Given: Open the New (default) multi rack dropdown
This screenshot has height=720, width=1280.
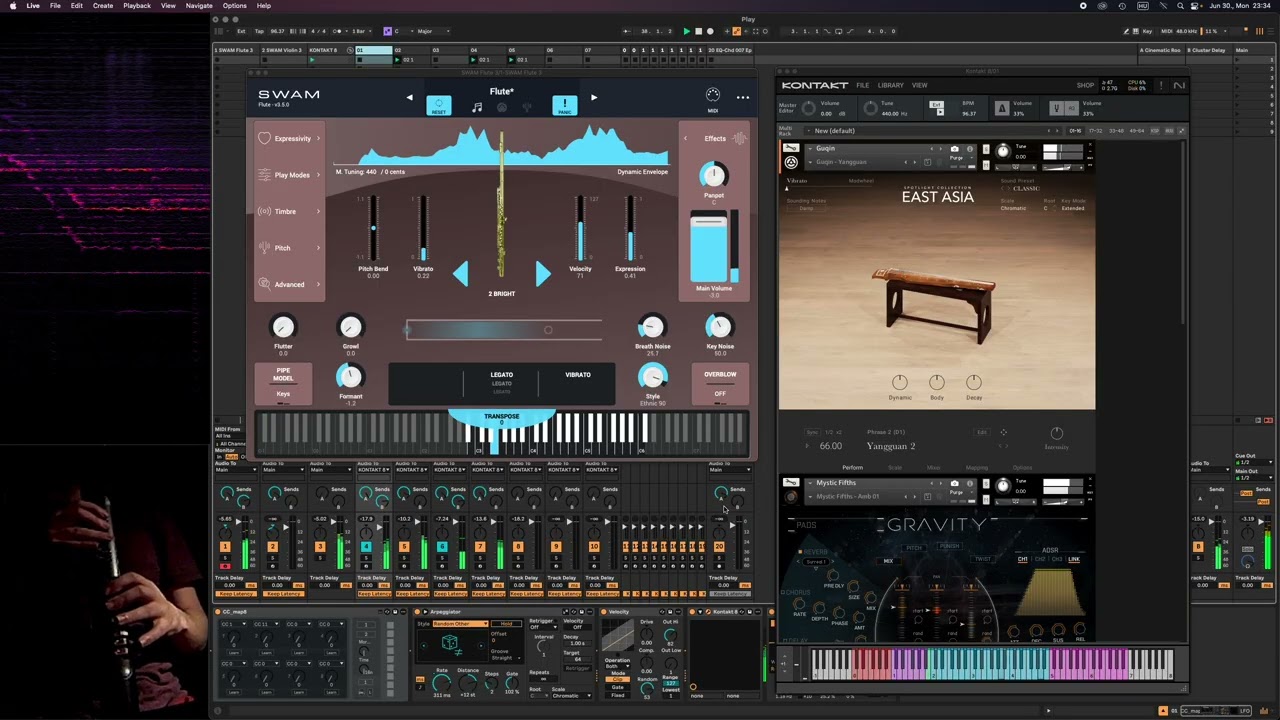Looking at the screenshot, I should [x=930, y=131].
